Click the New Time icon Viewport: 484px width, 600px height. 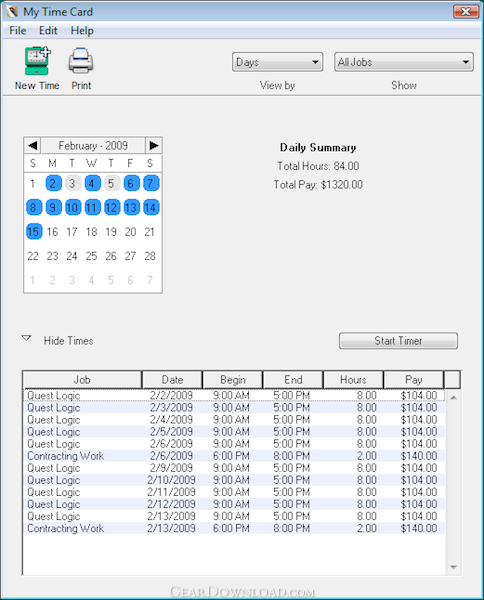(37, 61)
